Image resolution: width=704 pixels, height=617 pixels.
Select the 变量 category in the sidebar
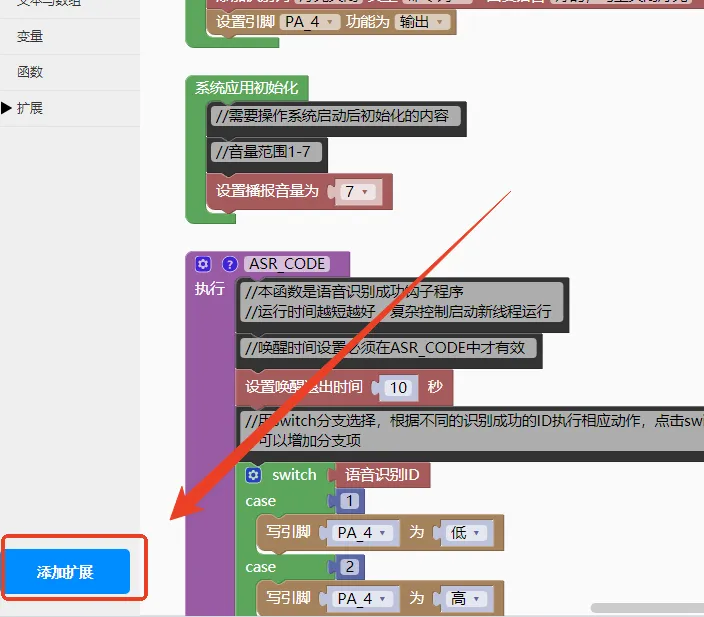(30, 36)
